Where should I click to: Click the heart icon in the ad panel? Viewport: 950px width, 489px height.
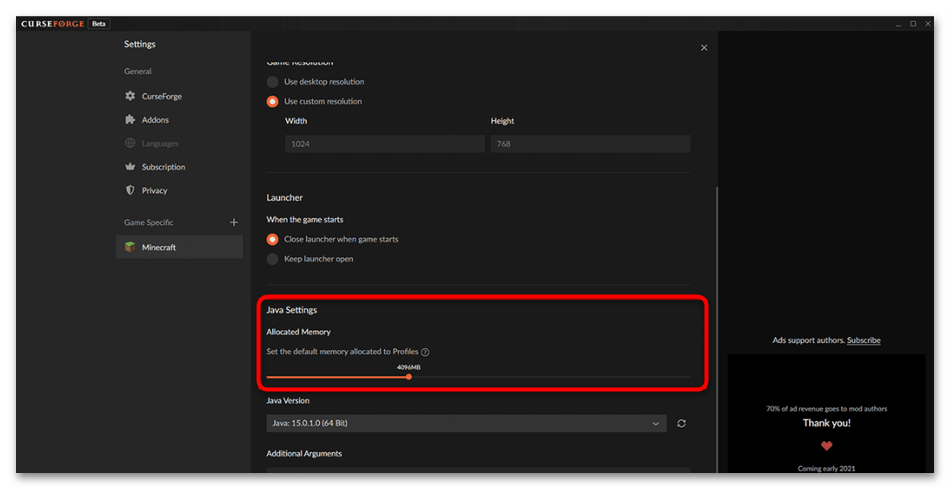tap(826, 446)
